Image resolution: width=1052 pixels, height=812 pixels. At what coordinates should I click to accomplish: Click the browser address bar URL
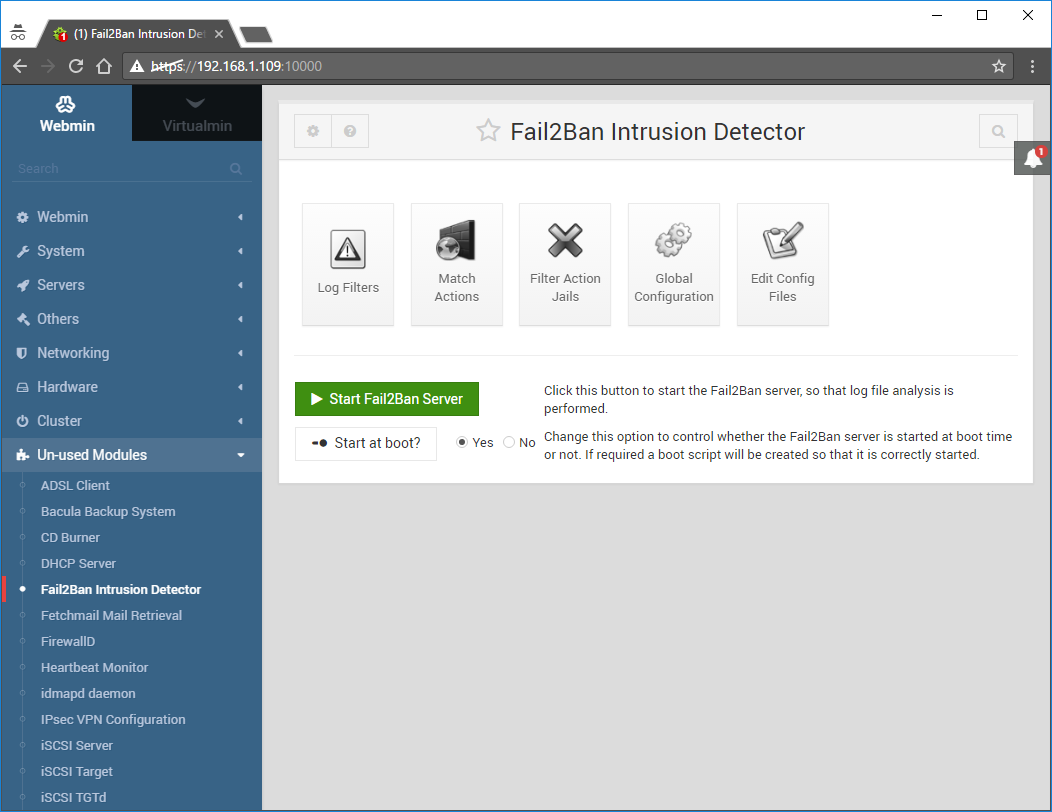(236, 66)
